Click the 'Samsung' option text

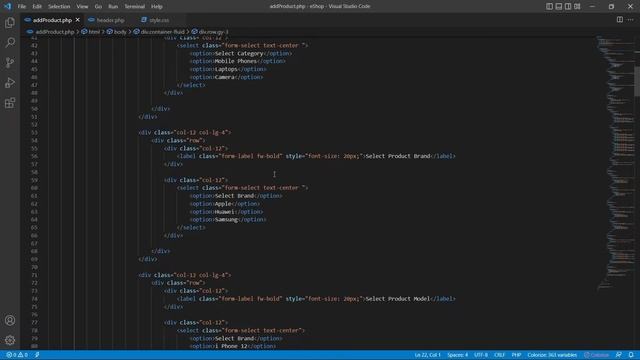pyautogui.click(x=226, y=220)
